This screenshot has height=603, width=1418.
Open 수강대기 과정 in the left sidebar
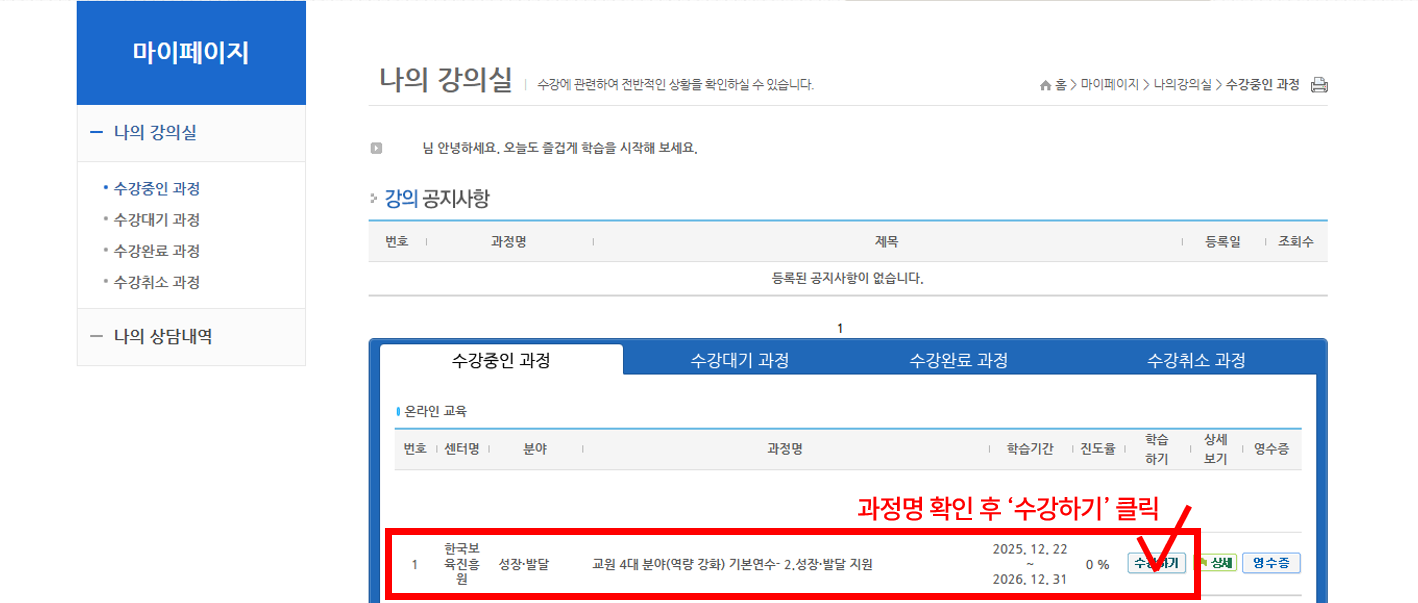pos(157,220)
